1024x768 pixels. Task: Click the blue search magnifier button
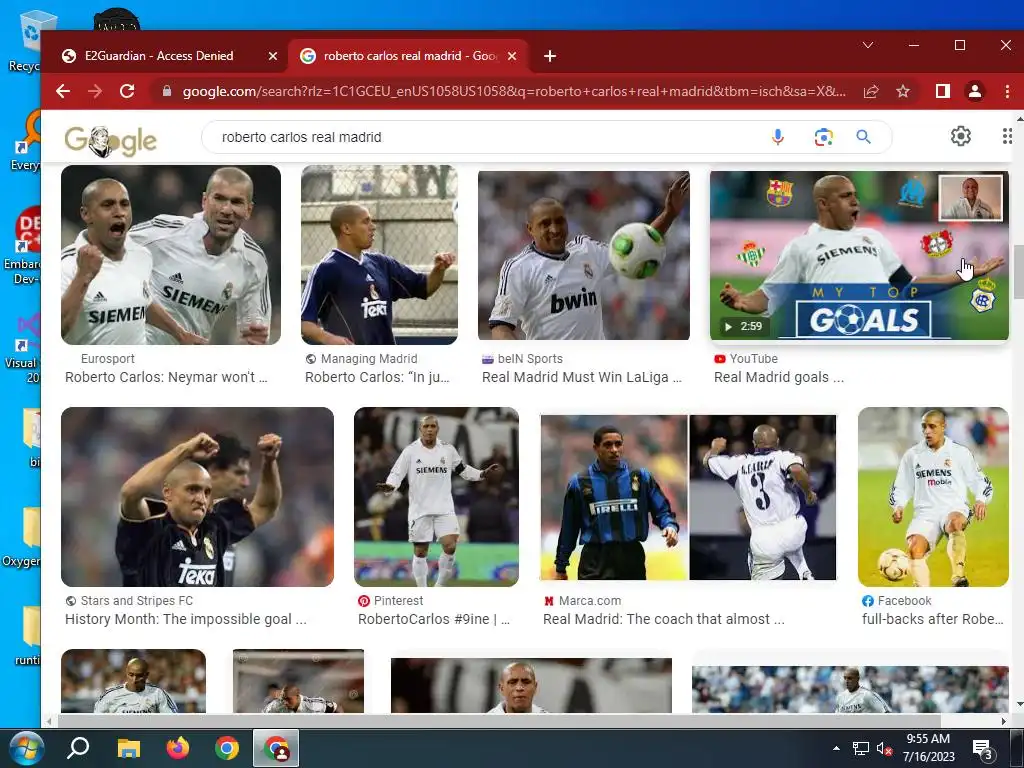863,137
